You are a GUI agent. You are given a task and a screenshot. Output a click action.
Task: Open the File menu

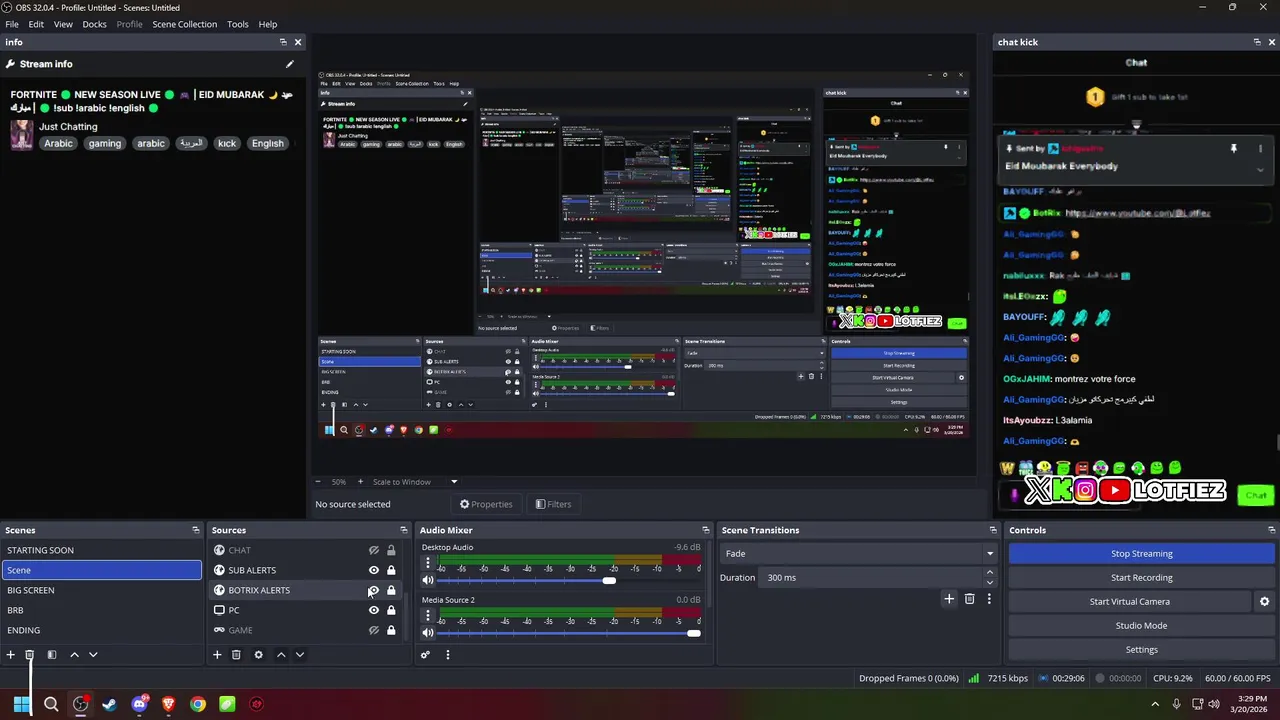[x=12, y=24]
